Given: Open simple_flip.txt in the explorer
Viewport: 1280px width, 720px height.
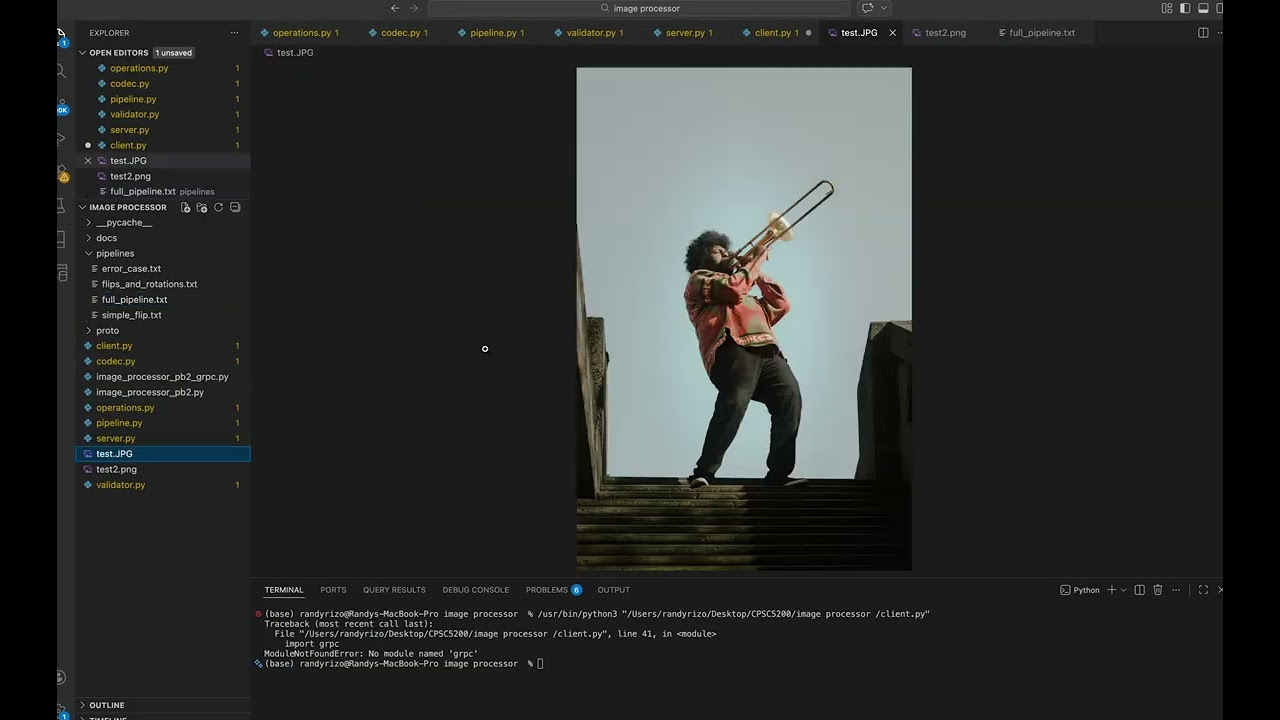Looking at the screenshot, I should tap(131, 315).
